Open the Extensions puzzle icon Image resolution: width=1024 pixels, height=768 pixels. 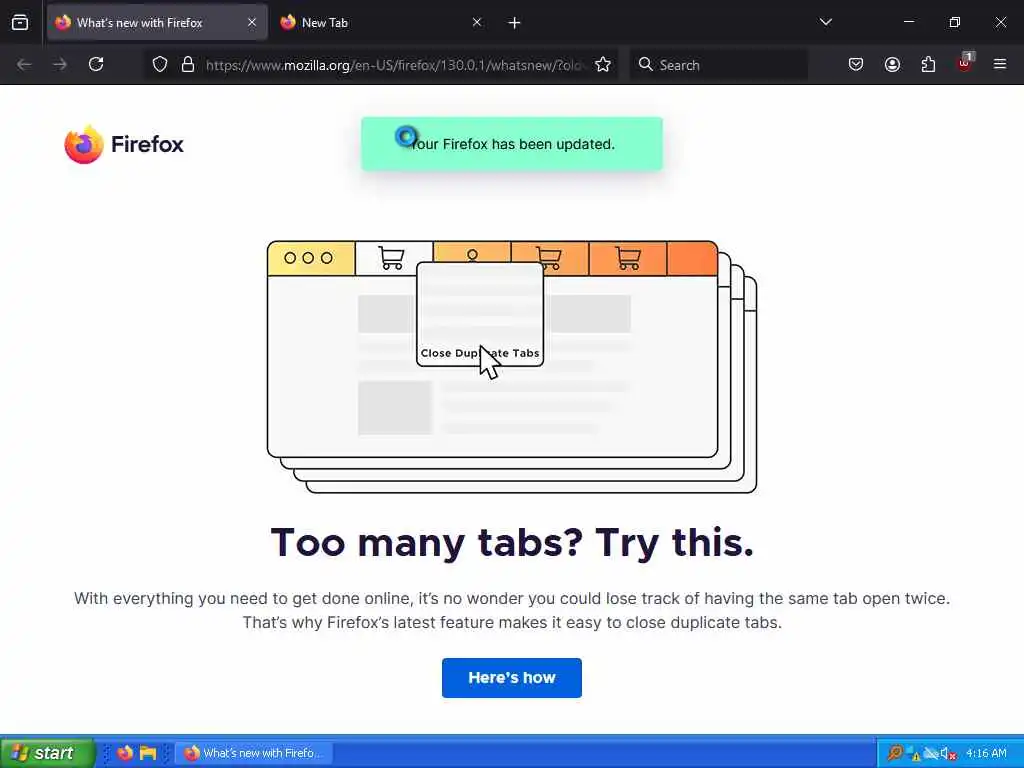point(928,65)
